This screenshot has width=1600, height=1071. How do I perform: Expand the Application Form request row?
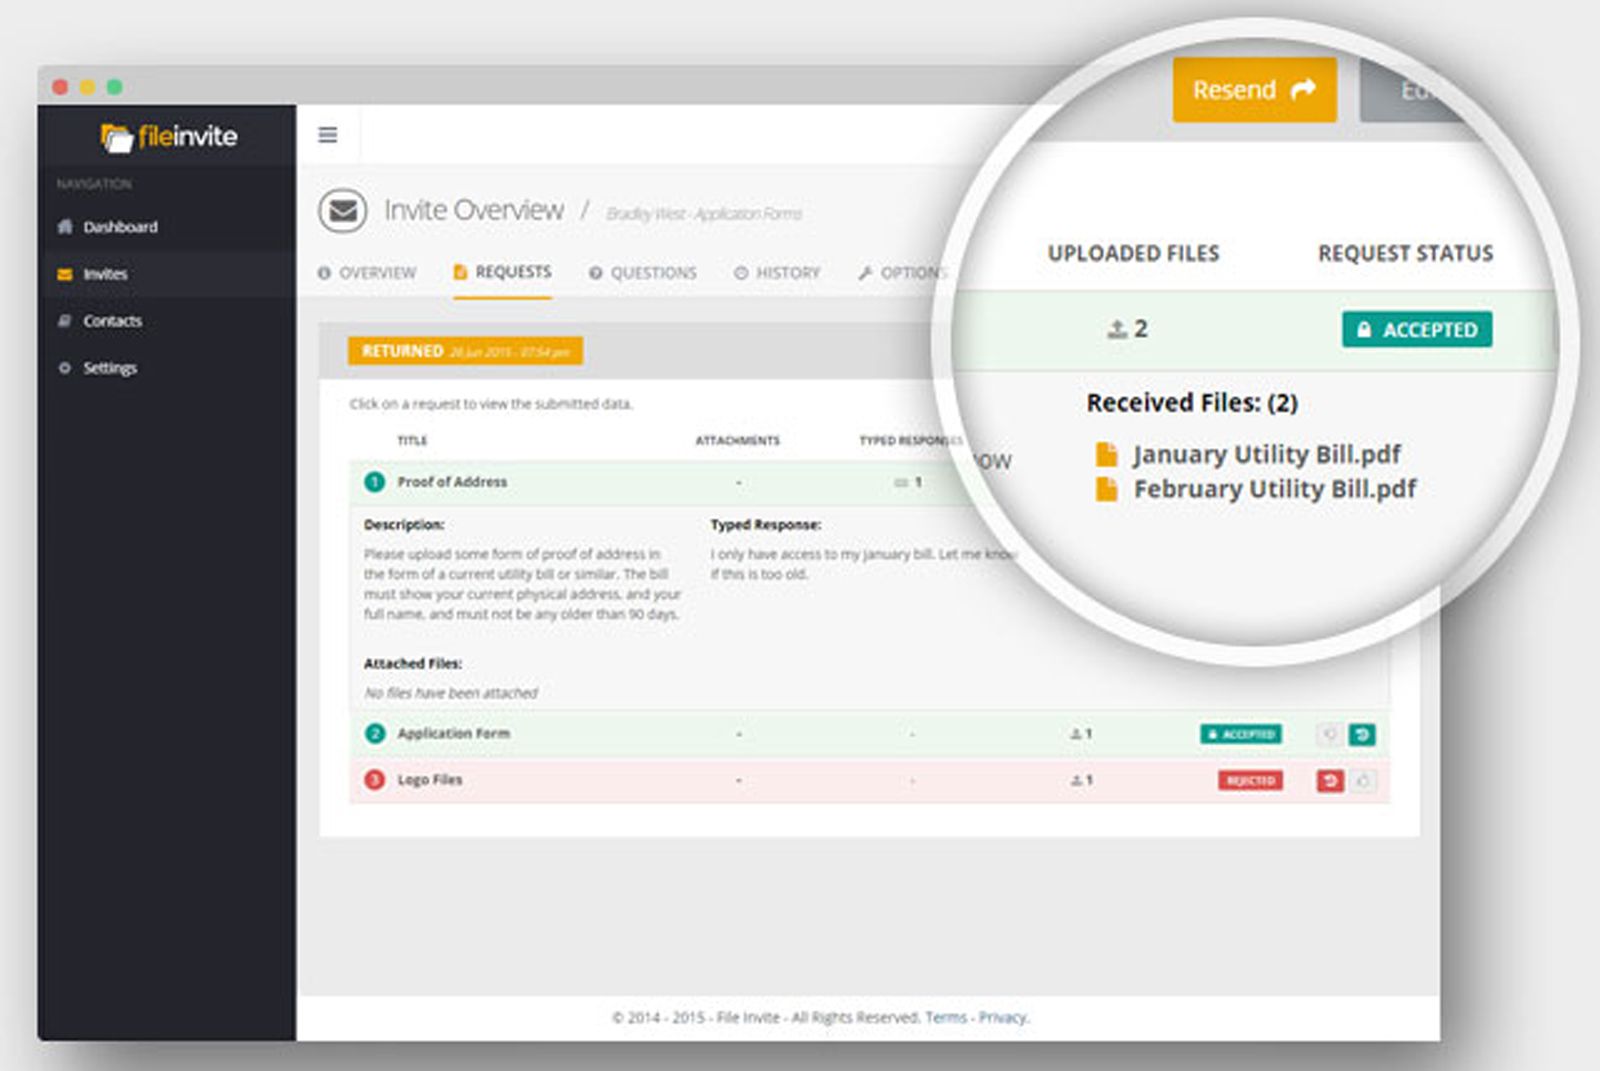(455, 733)
